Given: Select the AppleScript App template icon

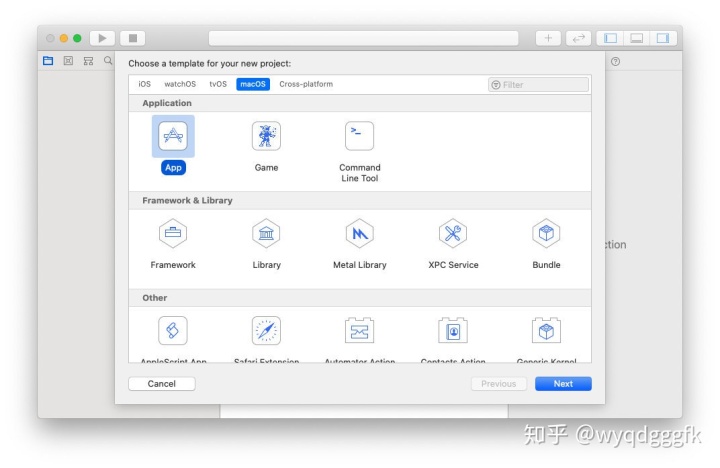Looking at the screenshot, I should tap(173, 331).
